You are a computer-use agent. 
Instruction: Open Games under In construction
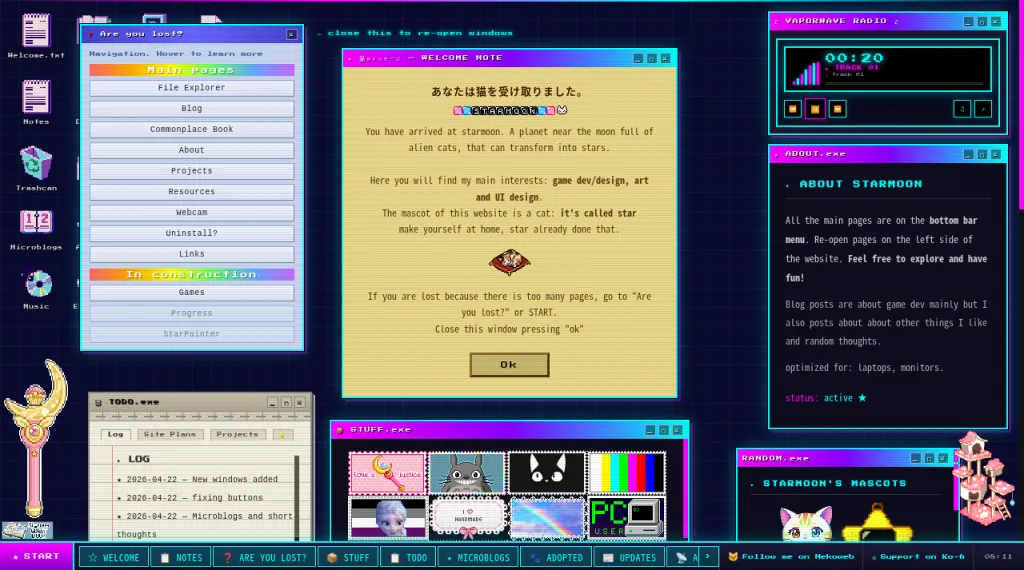191,293
